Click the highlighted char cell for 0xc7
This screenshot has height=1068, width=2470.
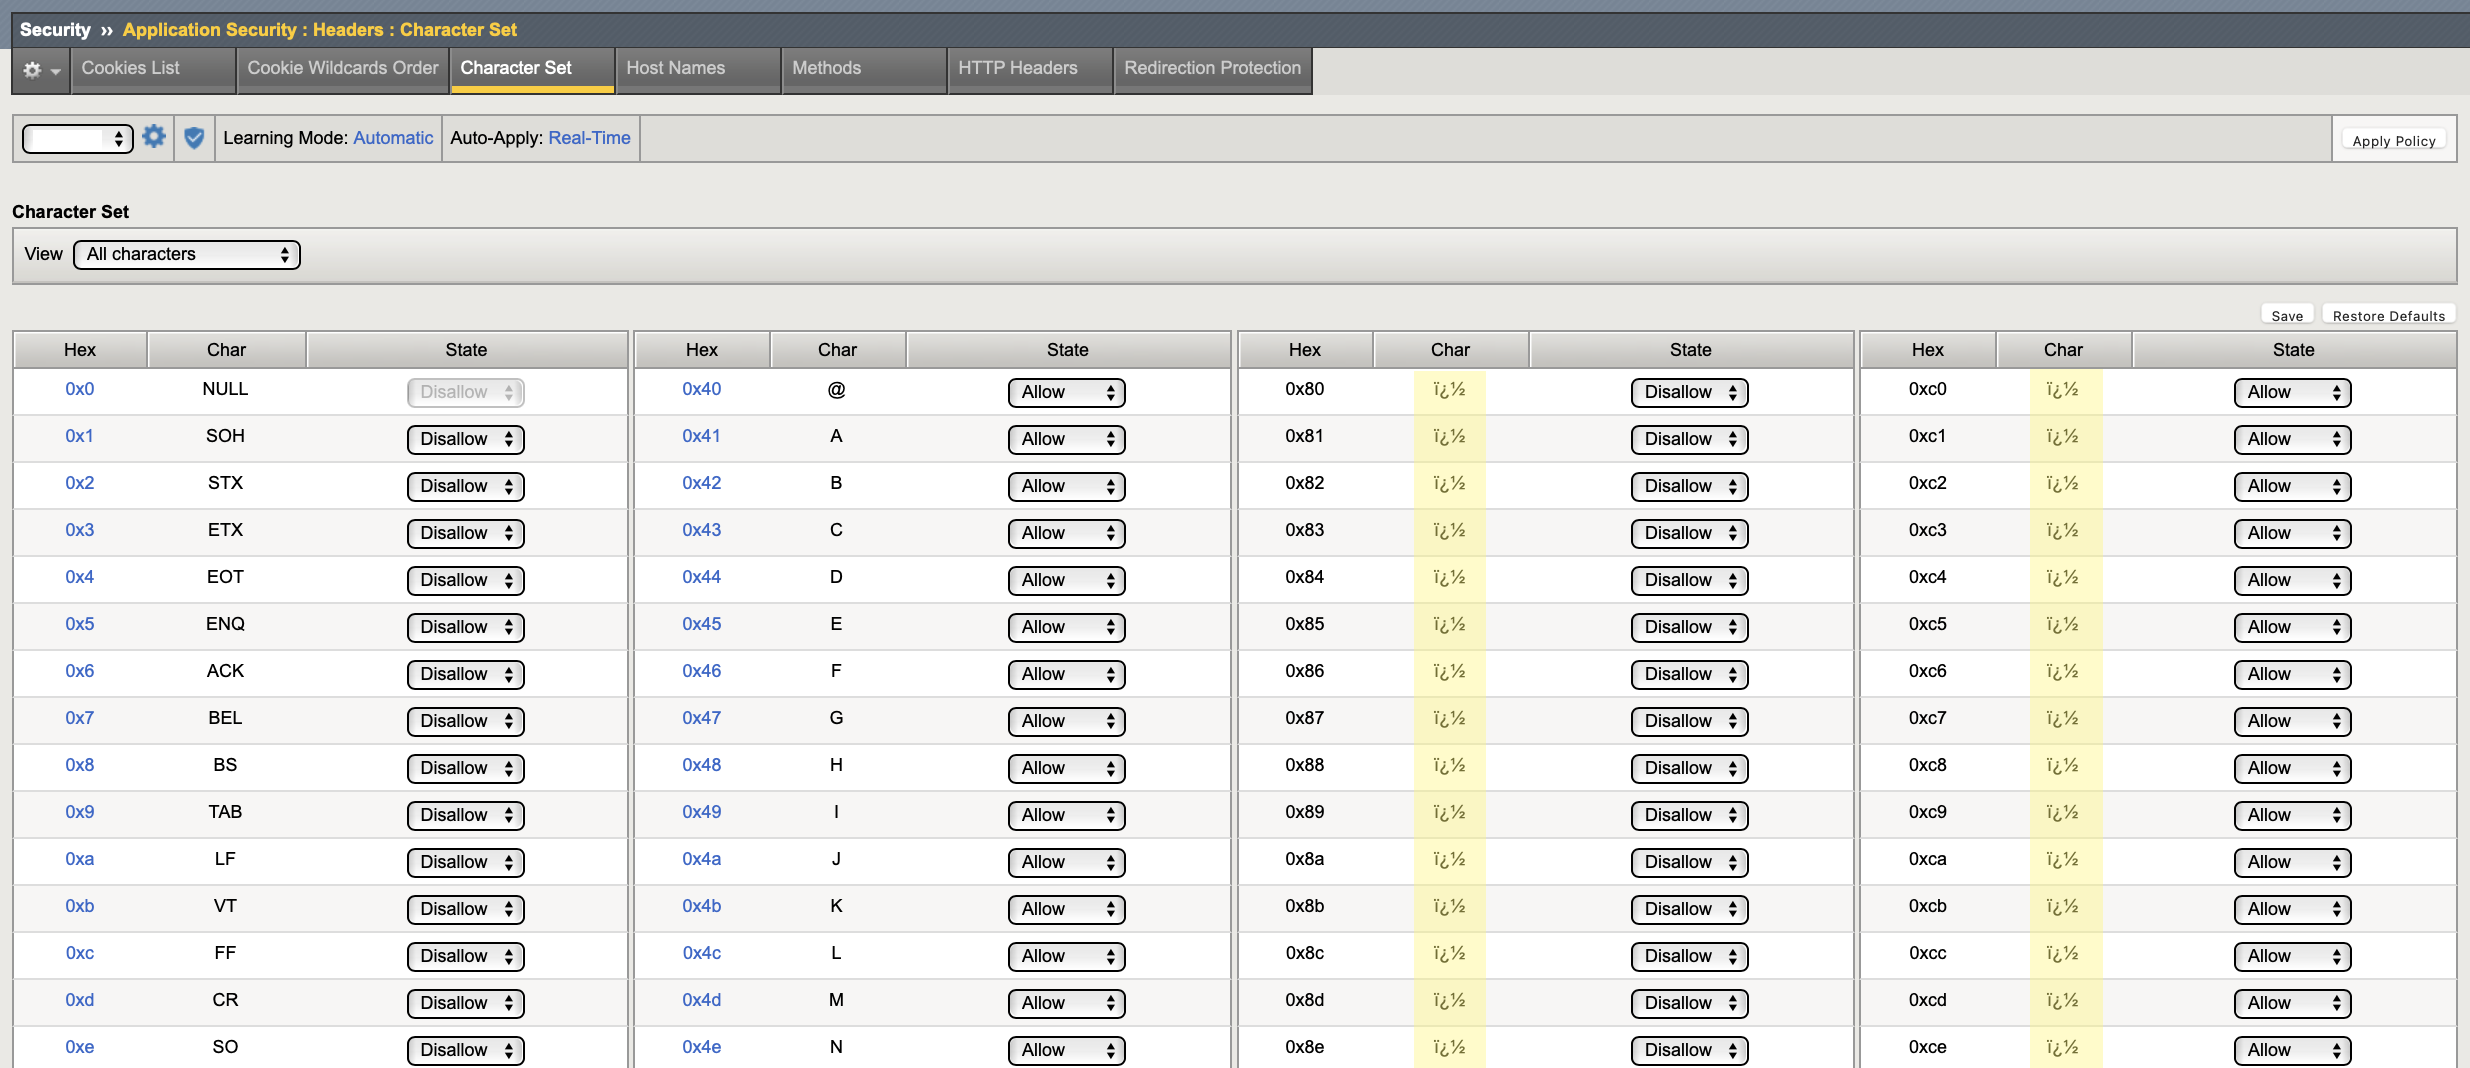click(2066, 719)
